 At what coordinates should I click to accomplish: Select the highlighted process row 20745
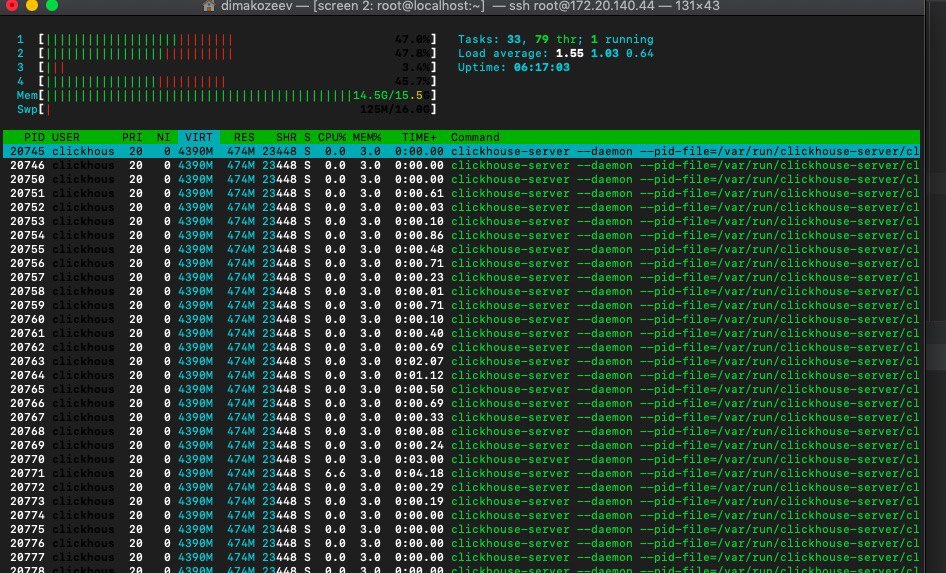(462, 151)
